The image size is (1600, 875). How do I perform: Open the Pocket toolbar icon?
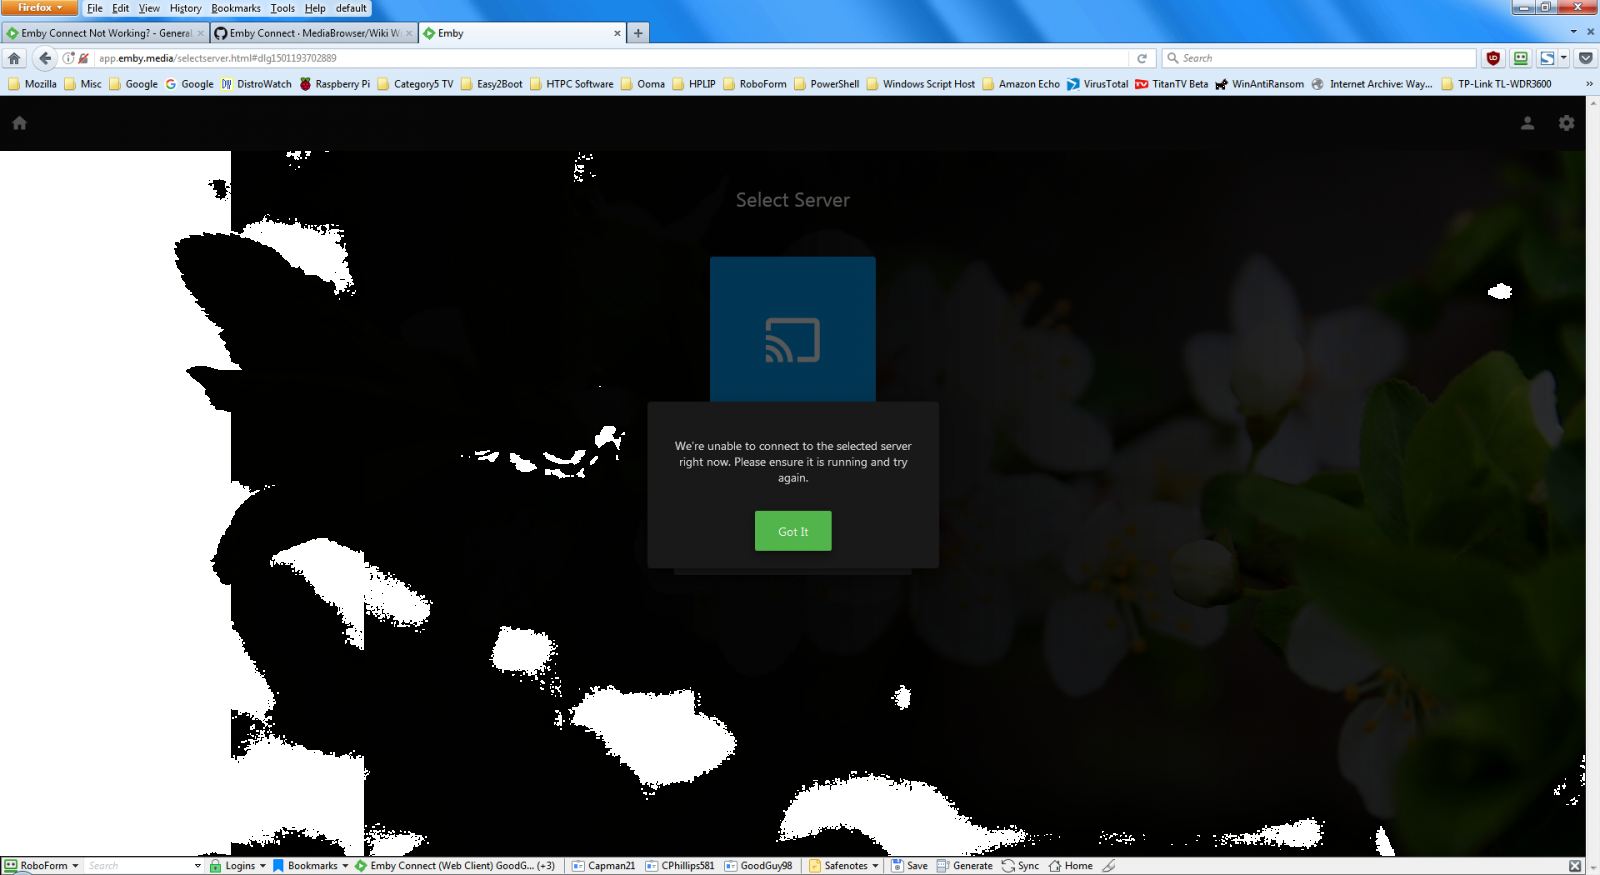tap(1586, 58)
